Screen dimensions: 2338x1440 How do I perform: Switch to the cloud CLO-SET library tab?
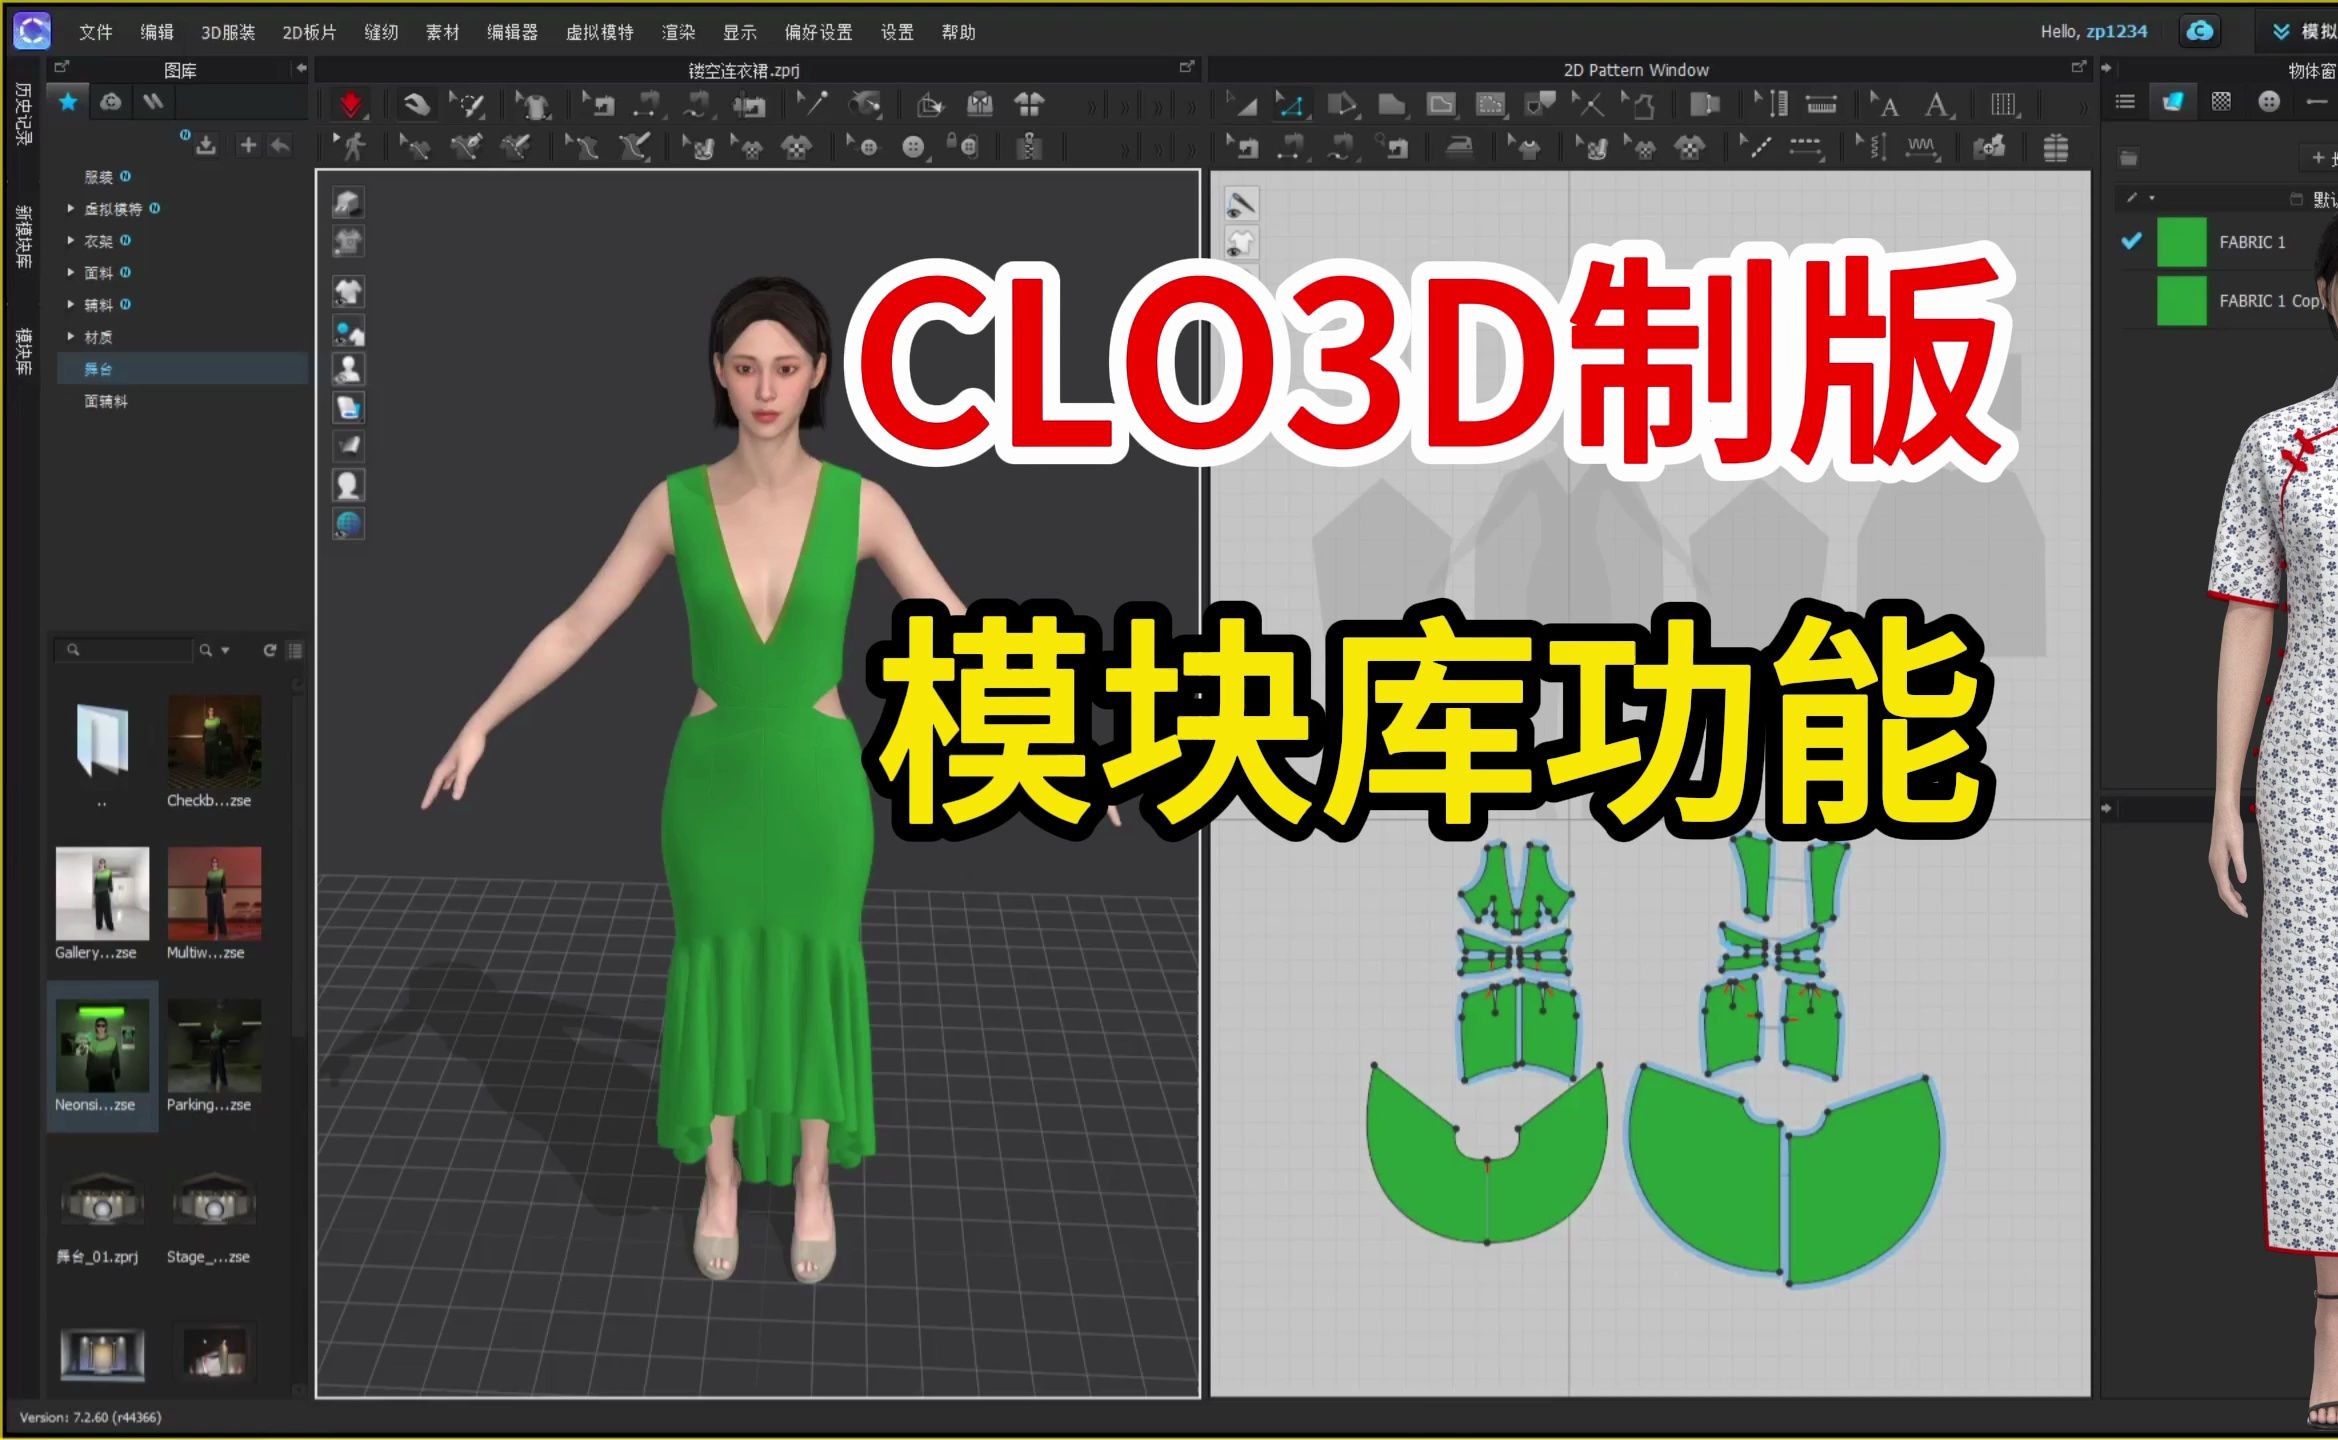(111, 102)
